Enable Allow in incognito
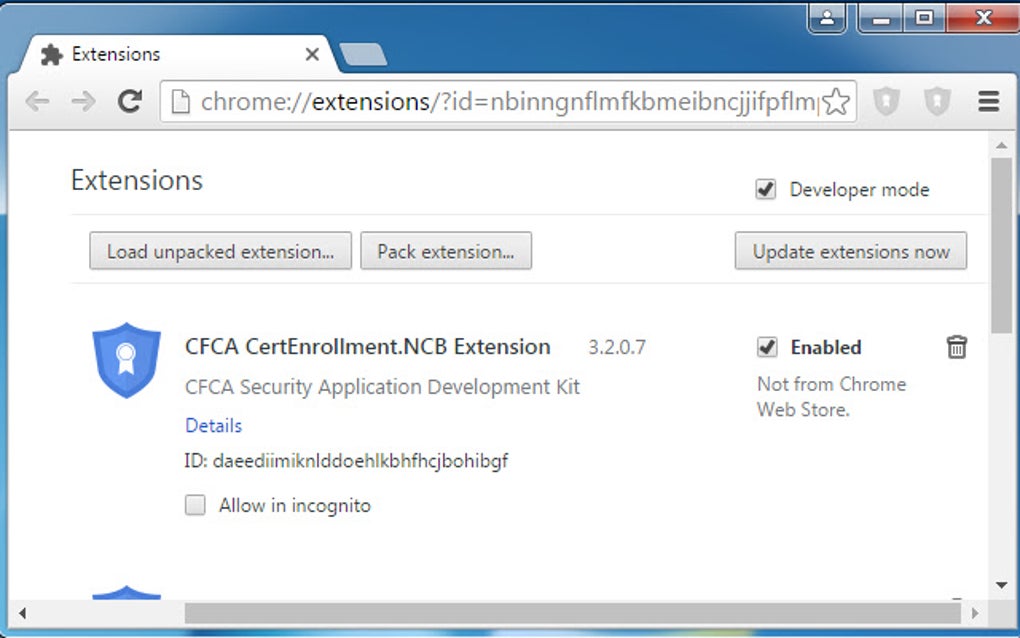 (x=194, y=505)
